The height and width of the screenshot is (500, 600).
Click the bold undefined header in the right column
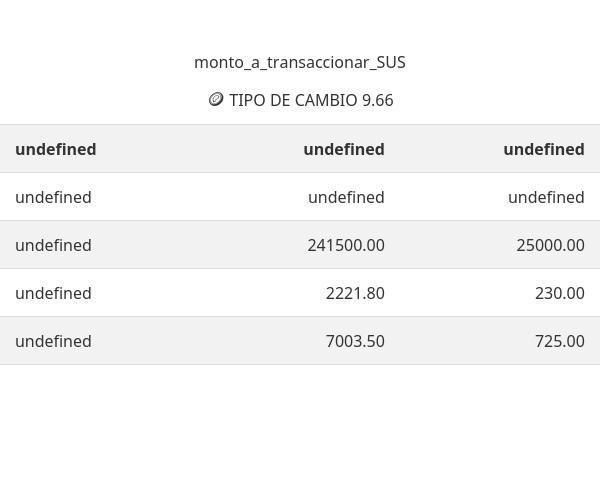(x=544, y=149)
